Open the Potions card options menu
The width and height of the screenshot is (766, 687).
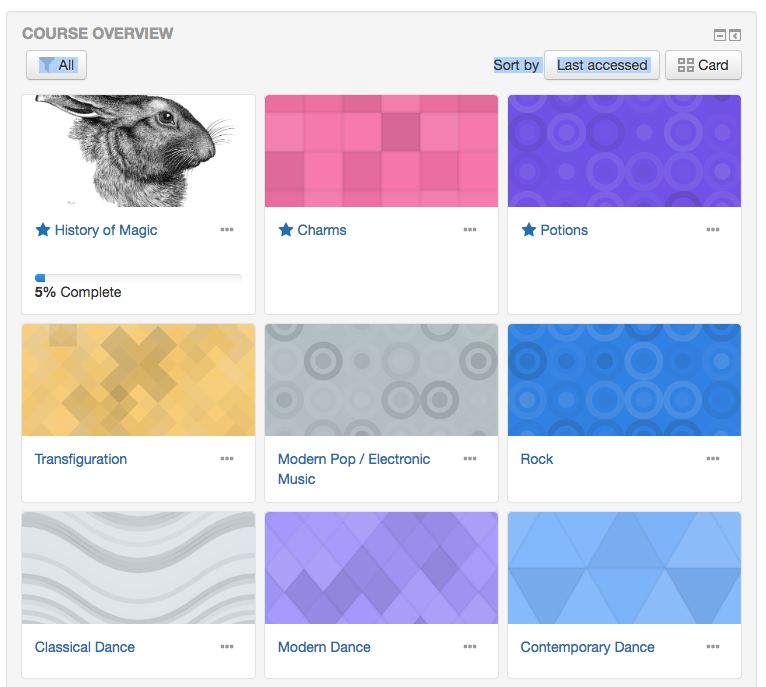[x=713, y=230]
